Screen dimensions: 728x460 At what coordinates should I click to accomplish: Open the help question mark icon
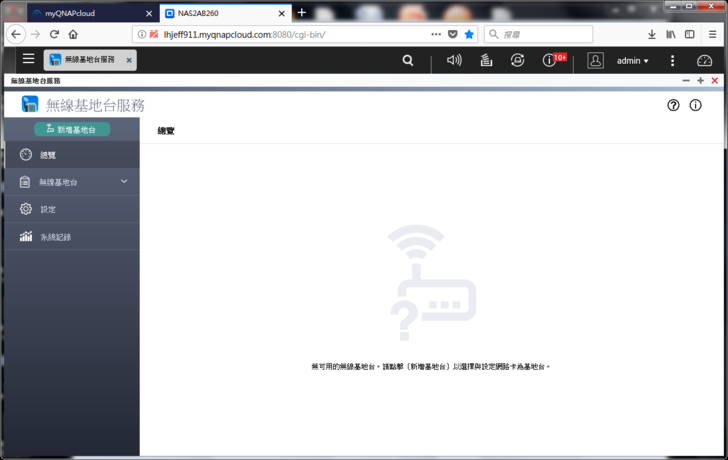point(673,105)
